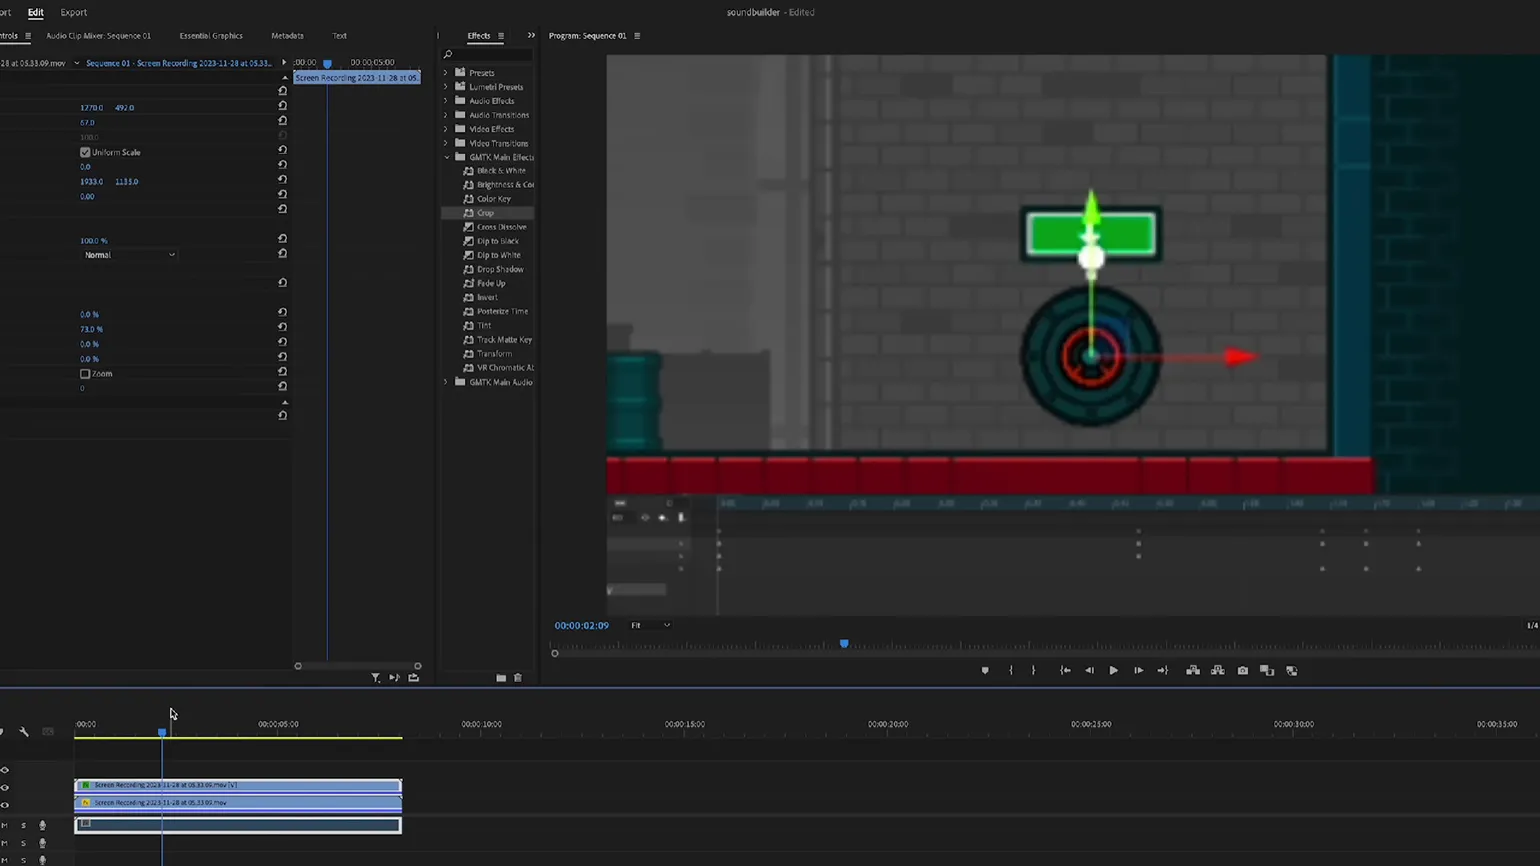Click the Effects panel search icon
The image size is (1540, 866).
pos(448,55)
